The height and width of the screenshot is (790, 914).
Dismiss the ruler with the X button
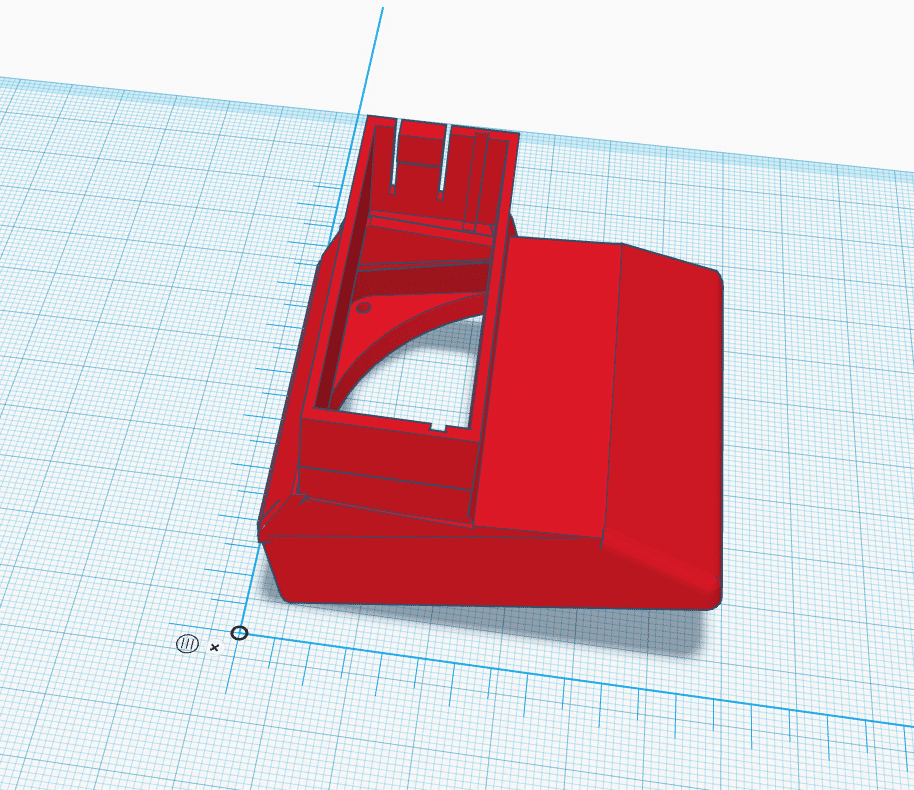pos(214,648)
